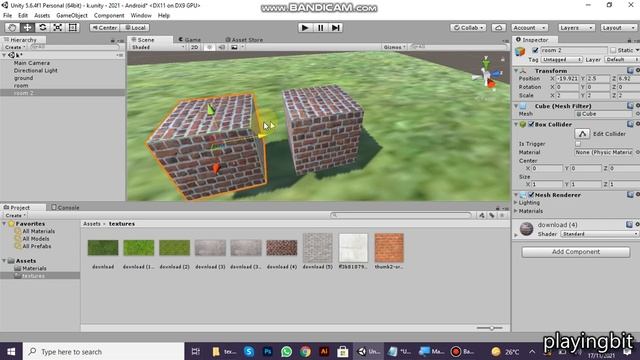Click the Position Y field
This screenshot has height=360, width=640.
pos(598,78)
